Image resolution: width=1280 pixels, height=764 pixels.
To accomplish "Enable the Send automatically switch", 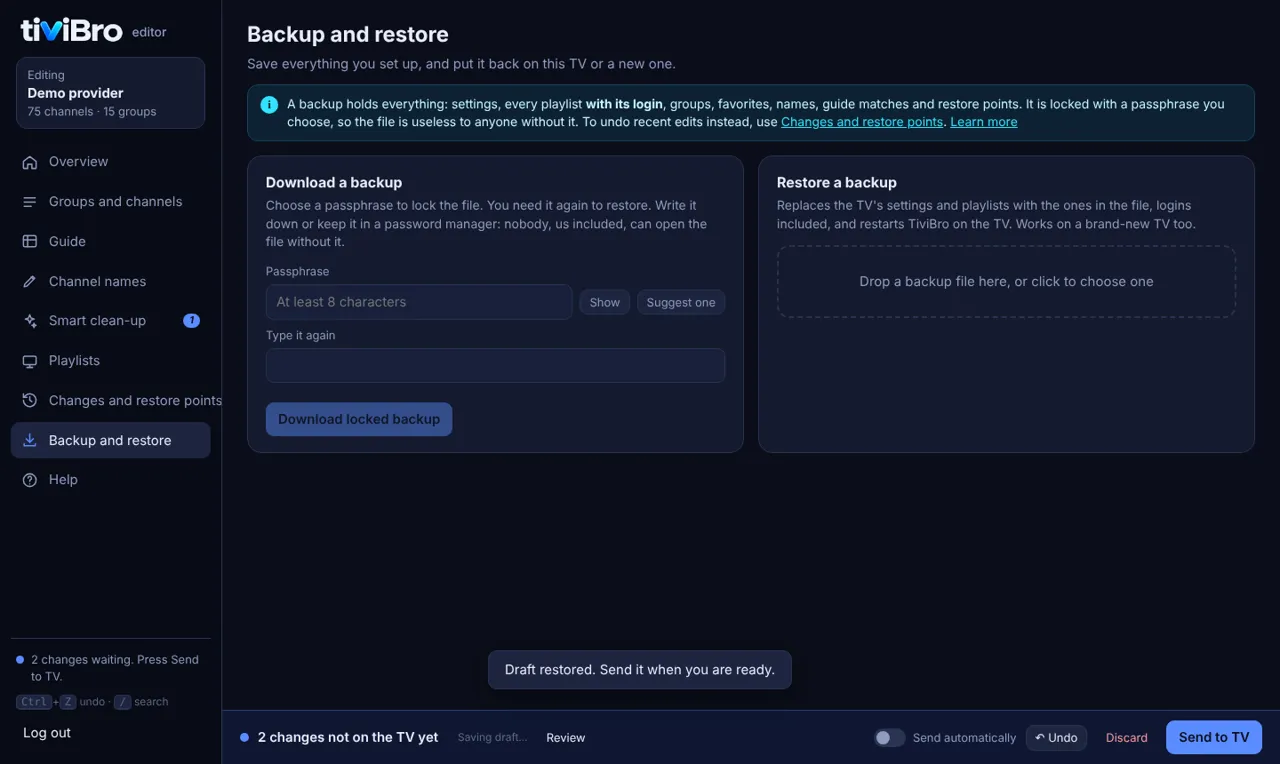I will click(x=889, y=738).
